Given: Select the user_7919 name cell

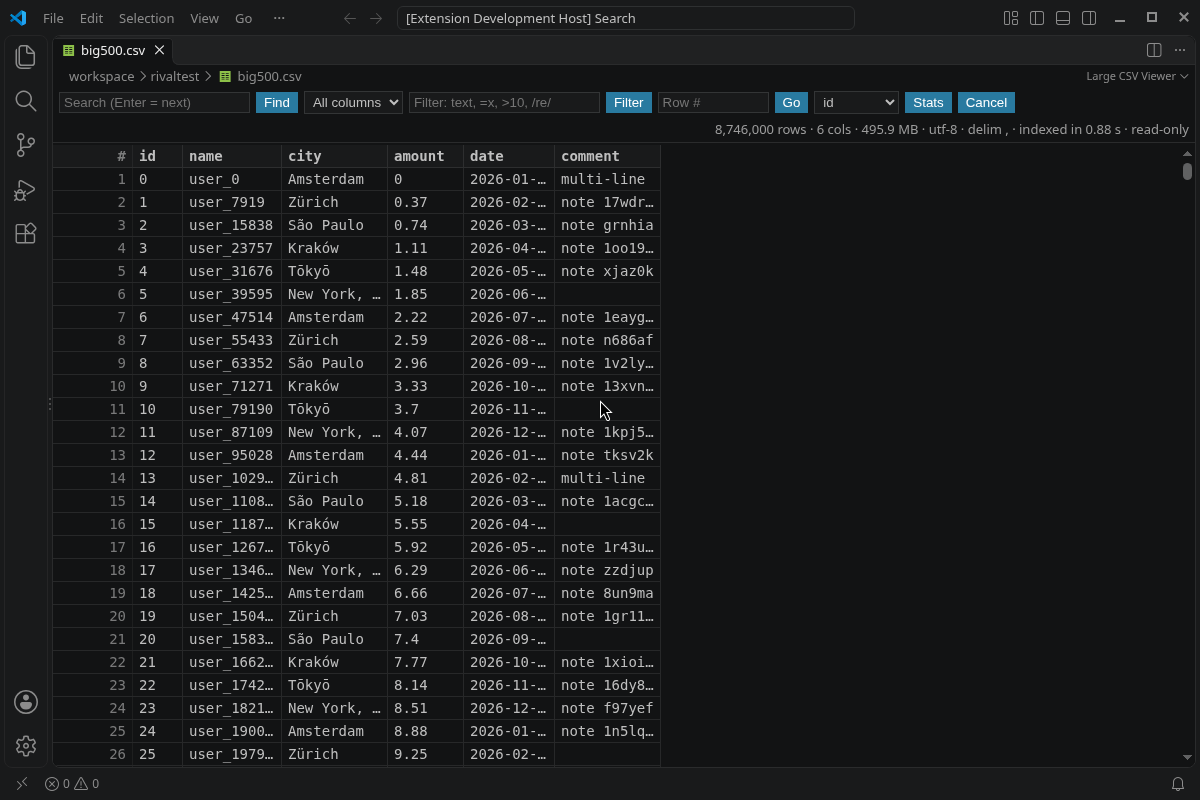Looking at the screenshot, I should coord(232,202).
